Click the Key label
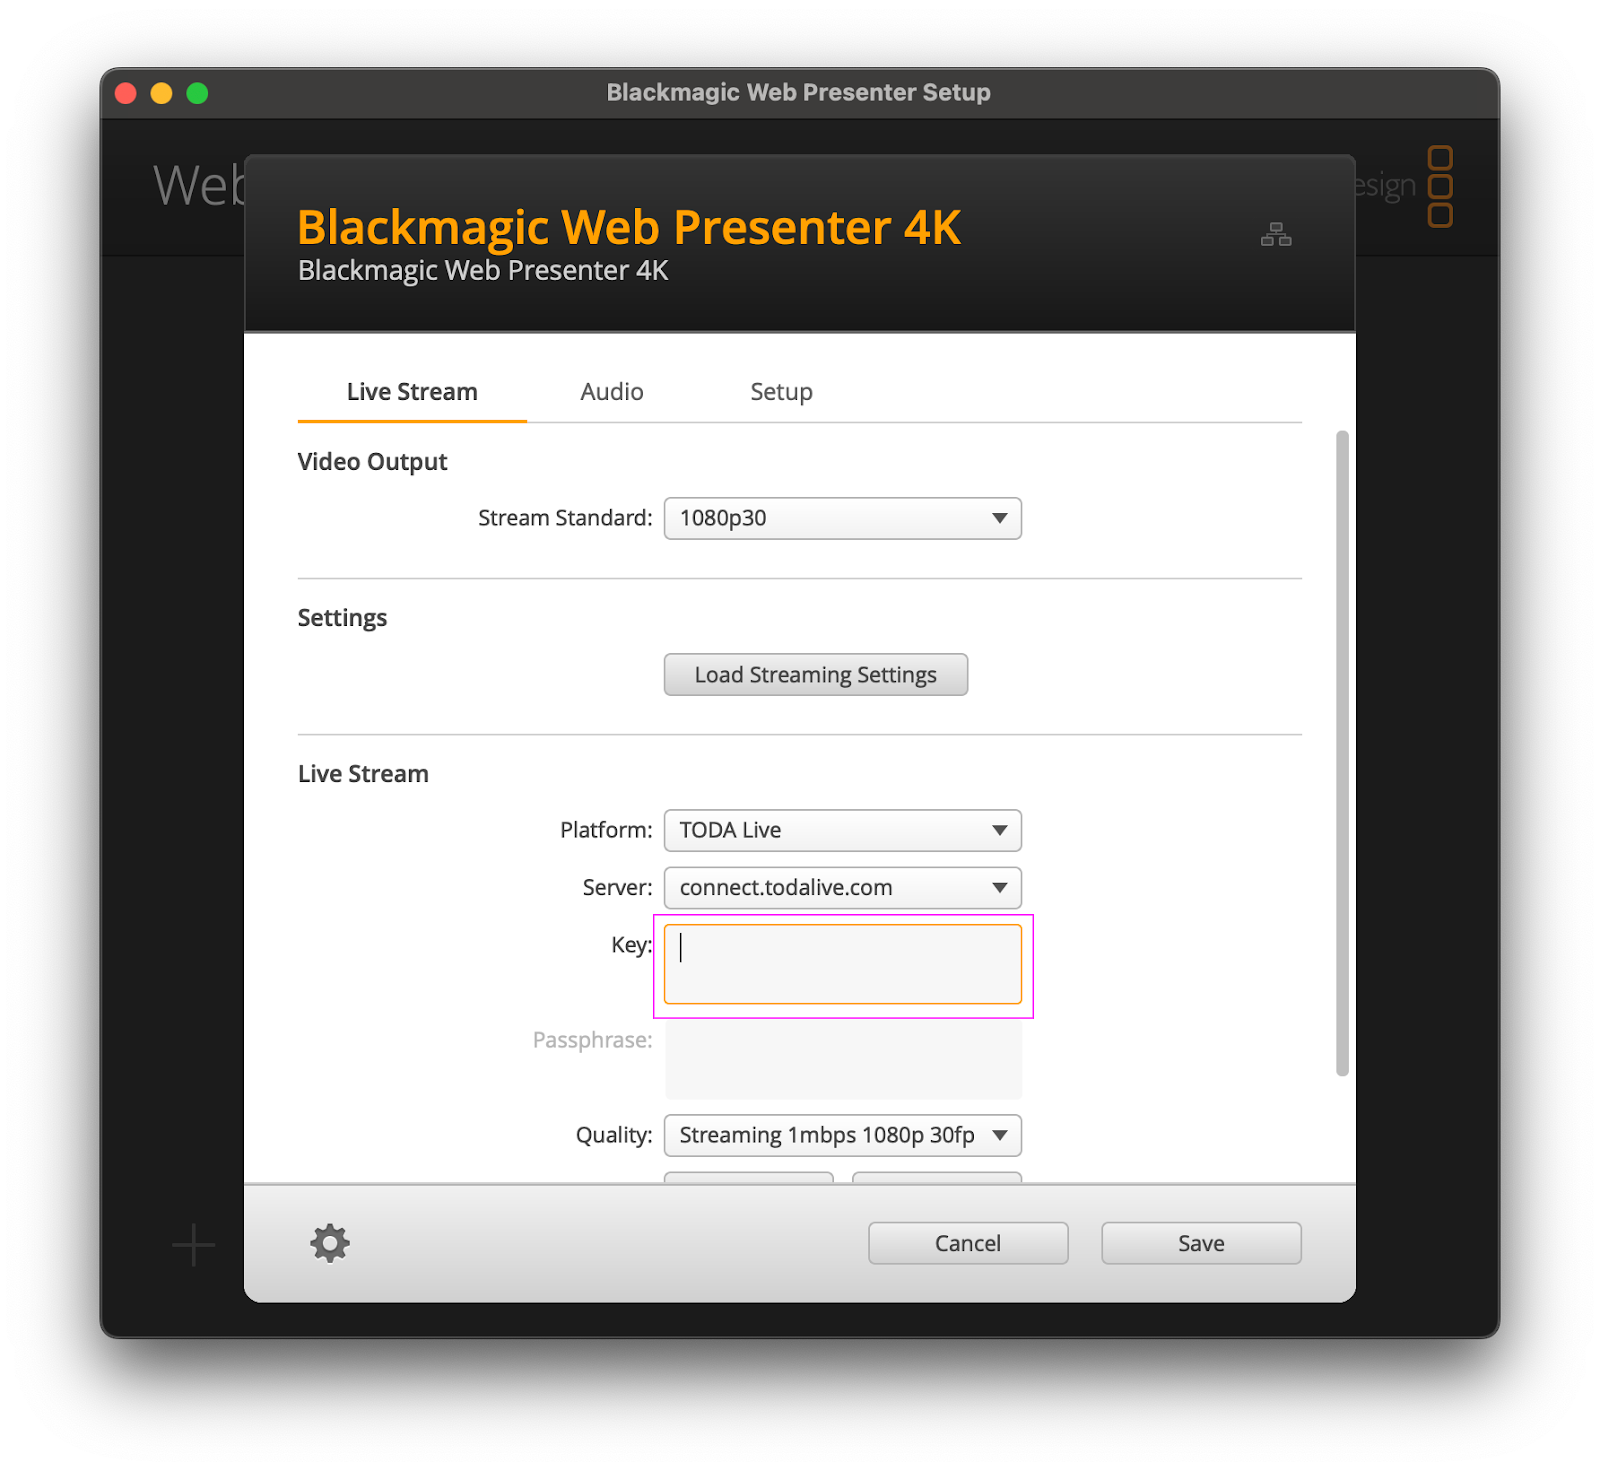 631,945
